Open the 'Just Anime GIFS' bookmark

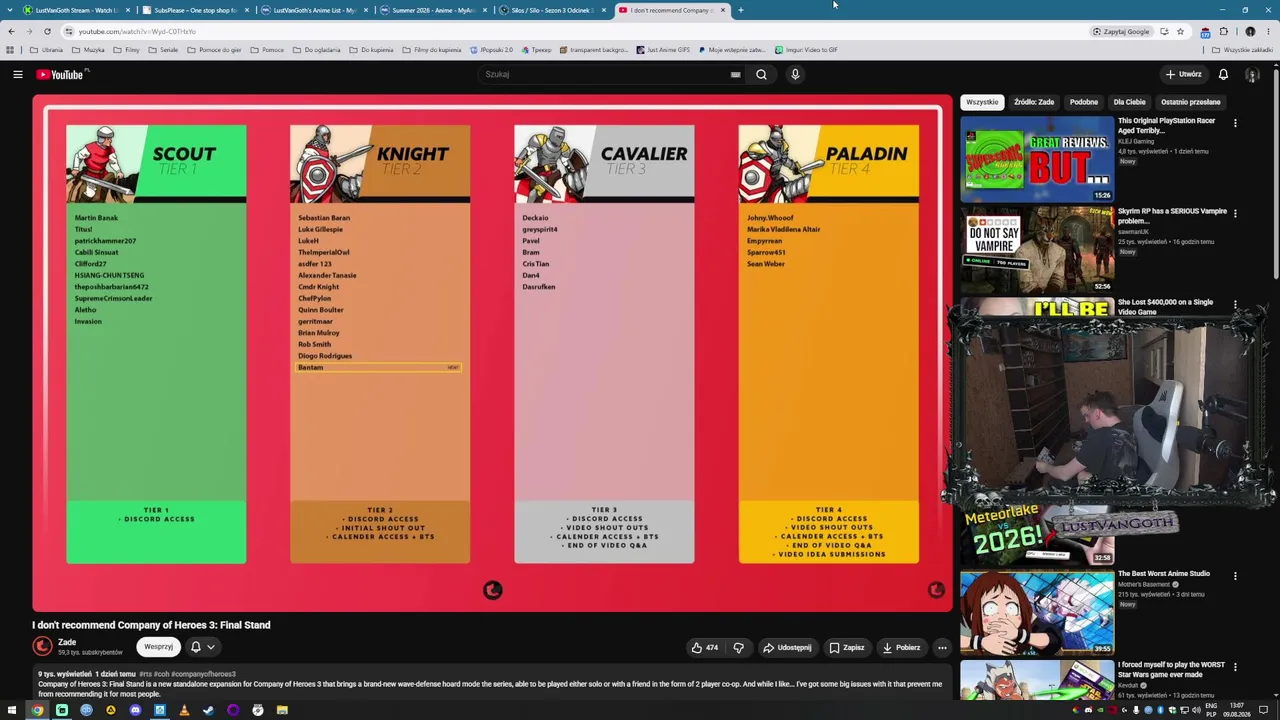click(662, 50)
